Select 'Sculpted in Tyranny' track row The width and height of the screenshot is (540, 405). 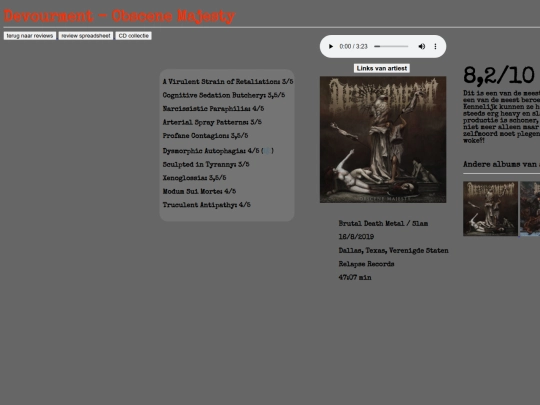pos(206,164)
